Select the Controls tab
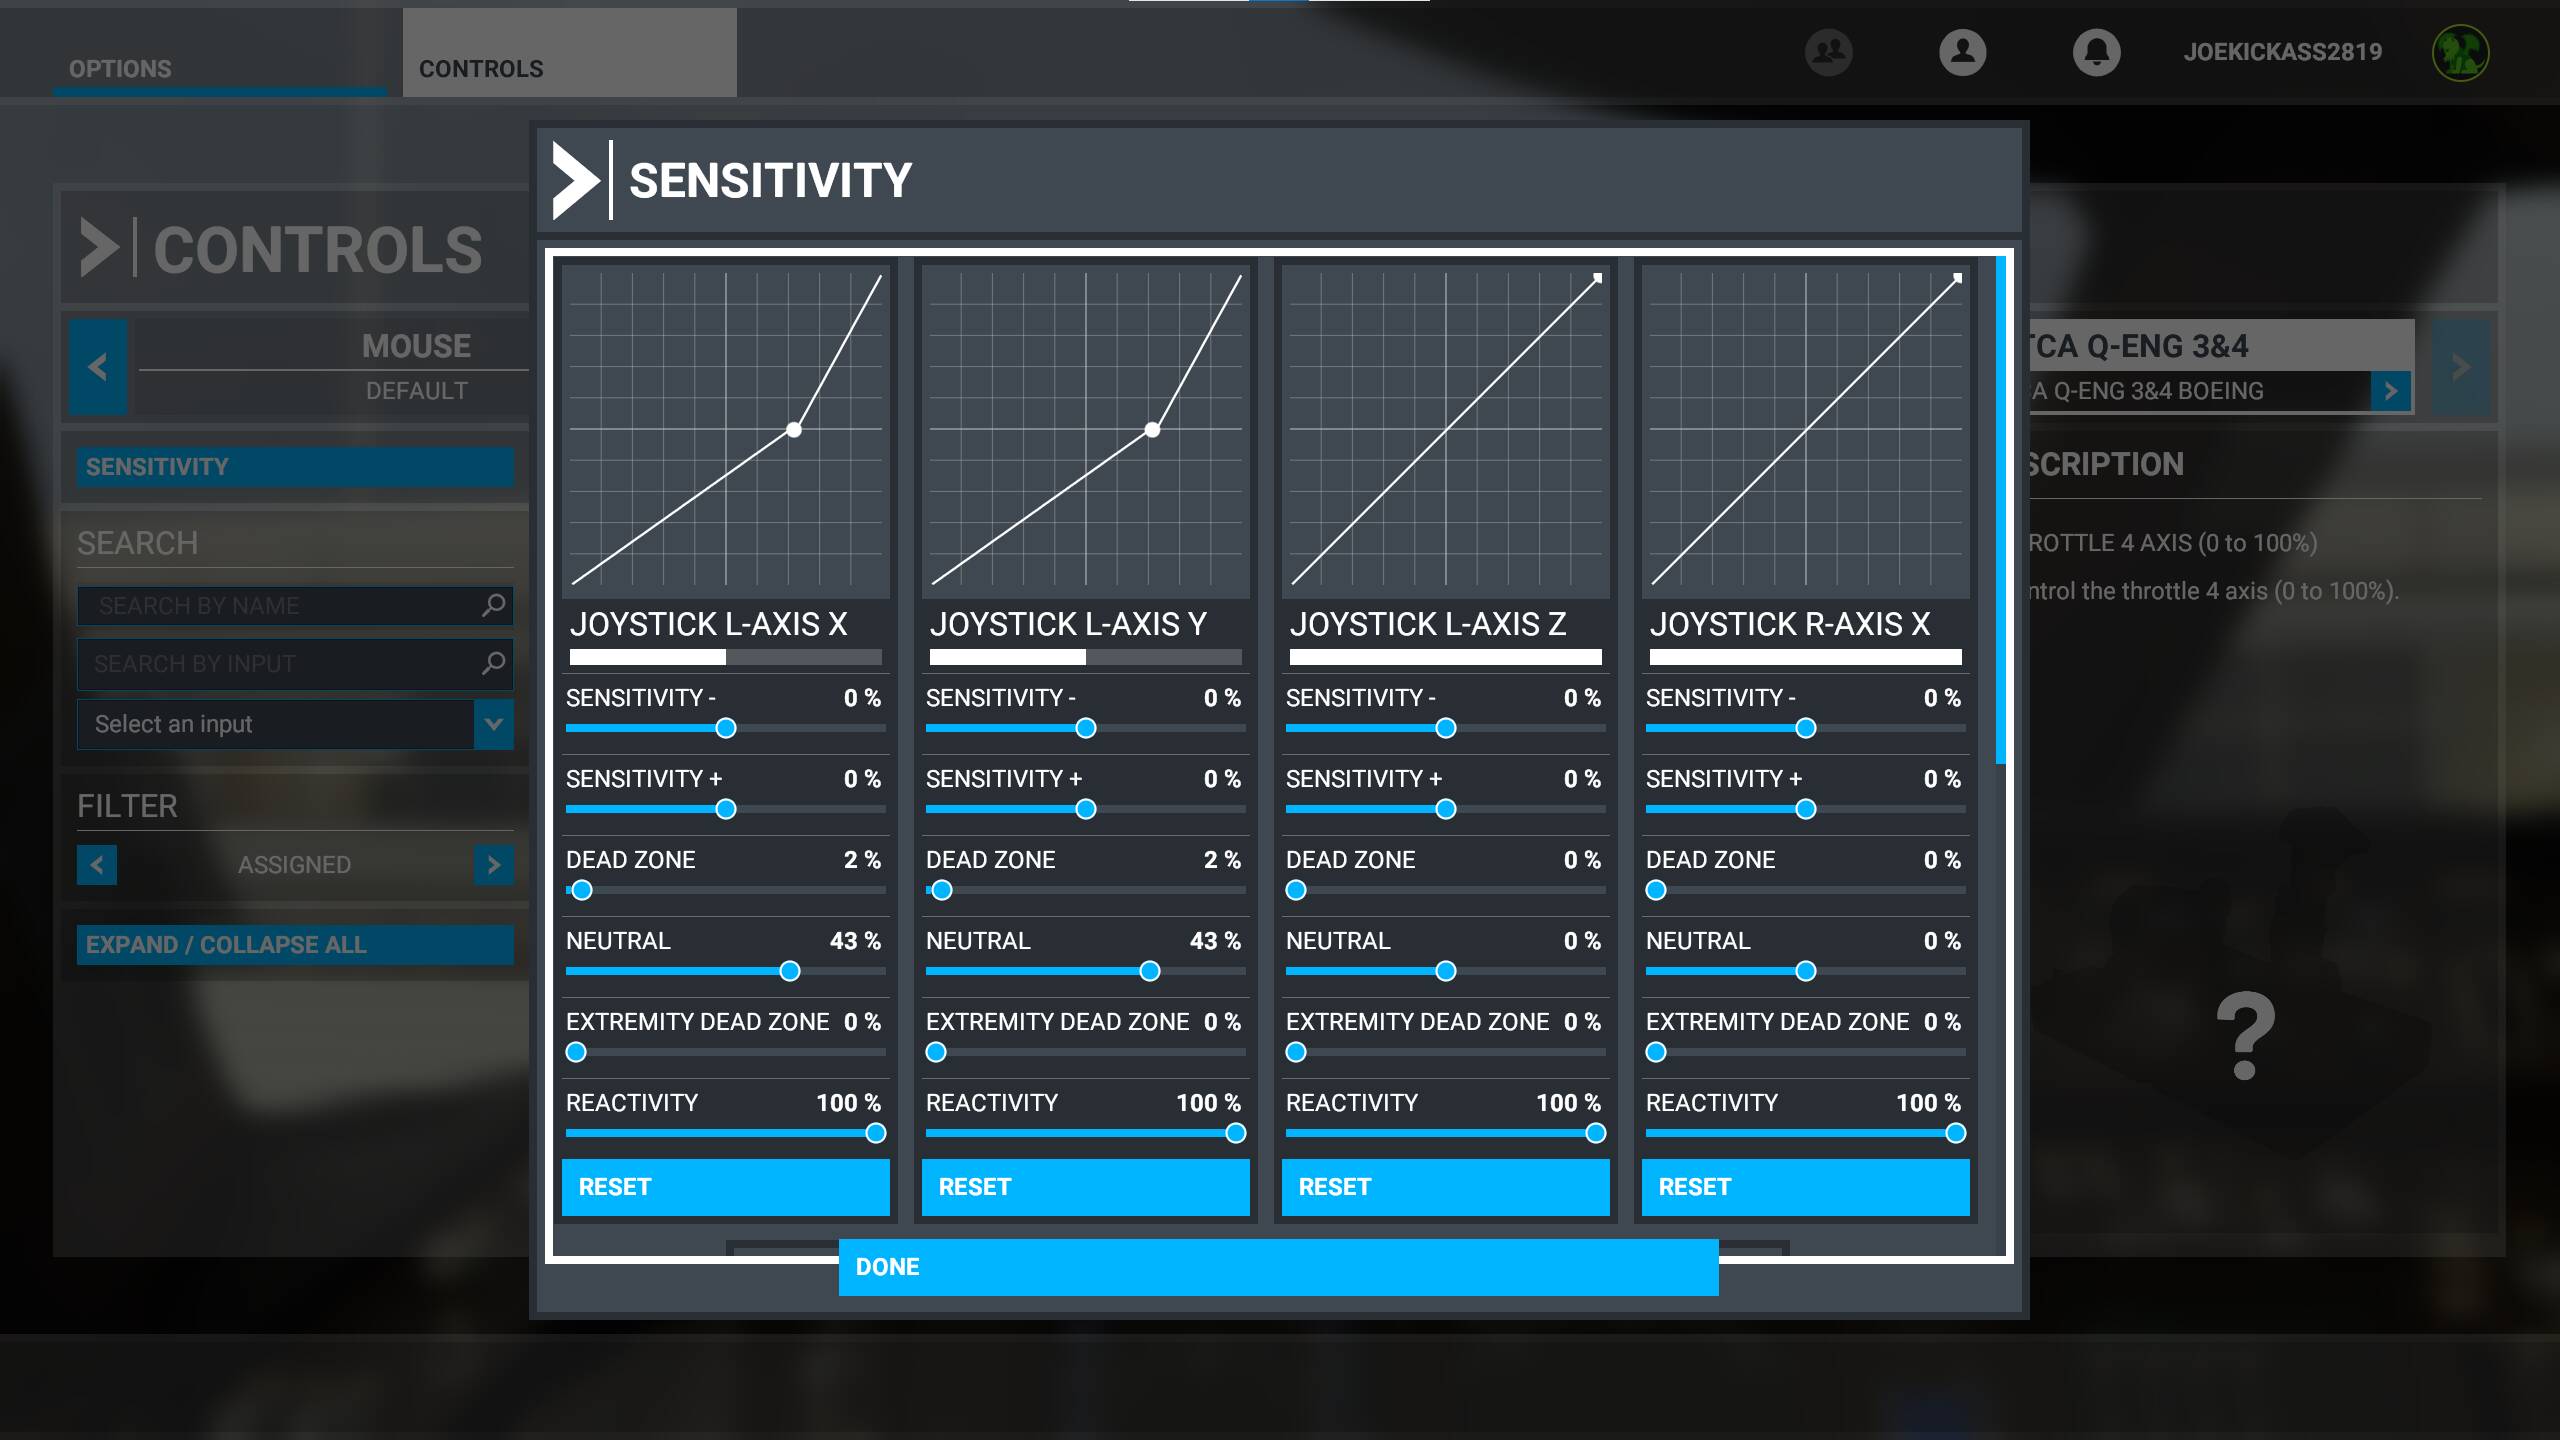 coord(480,68)
